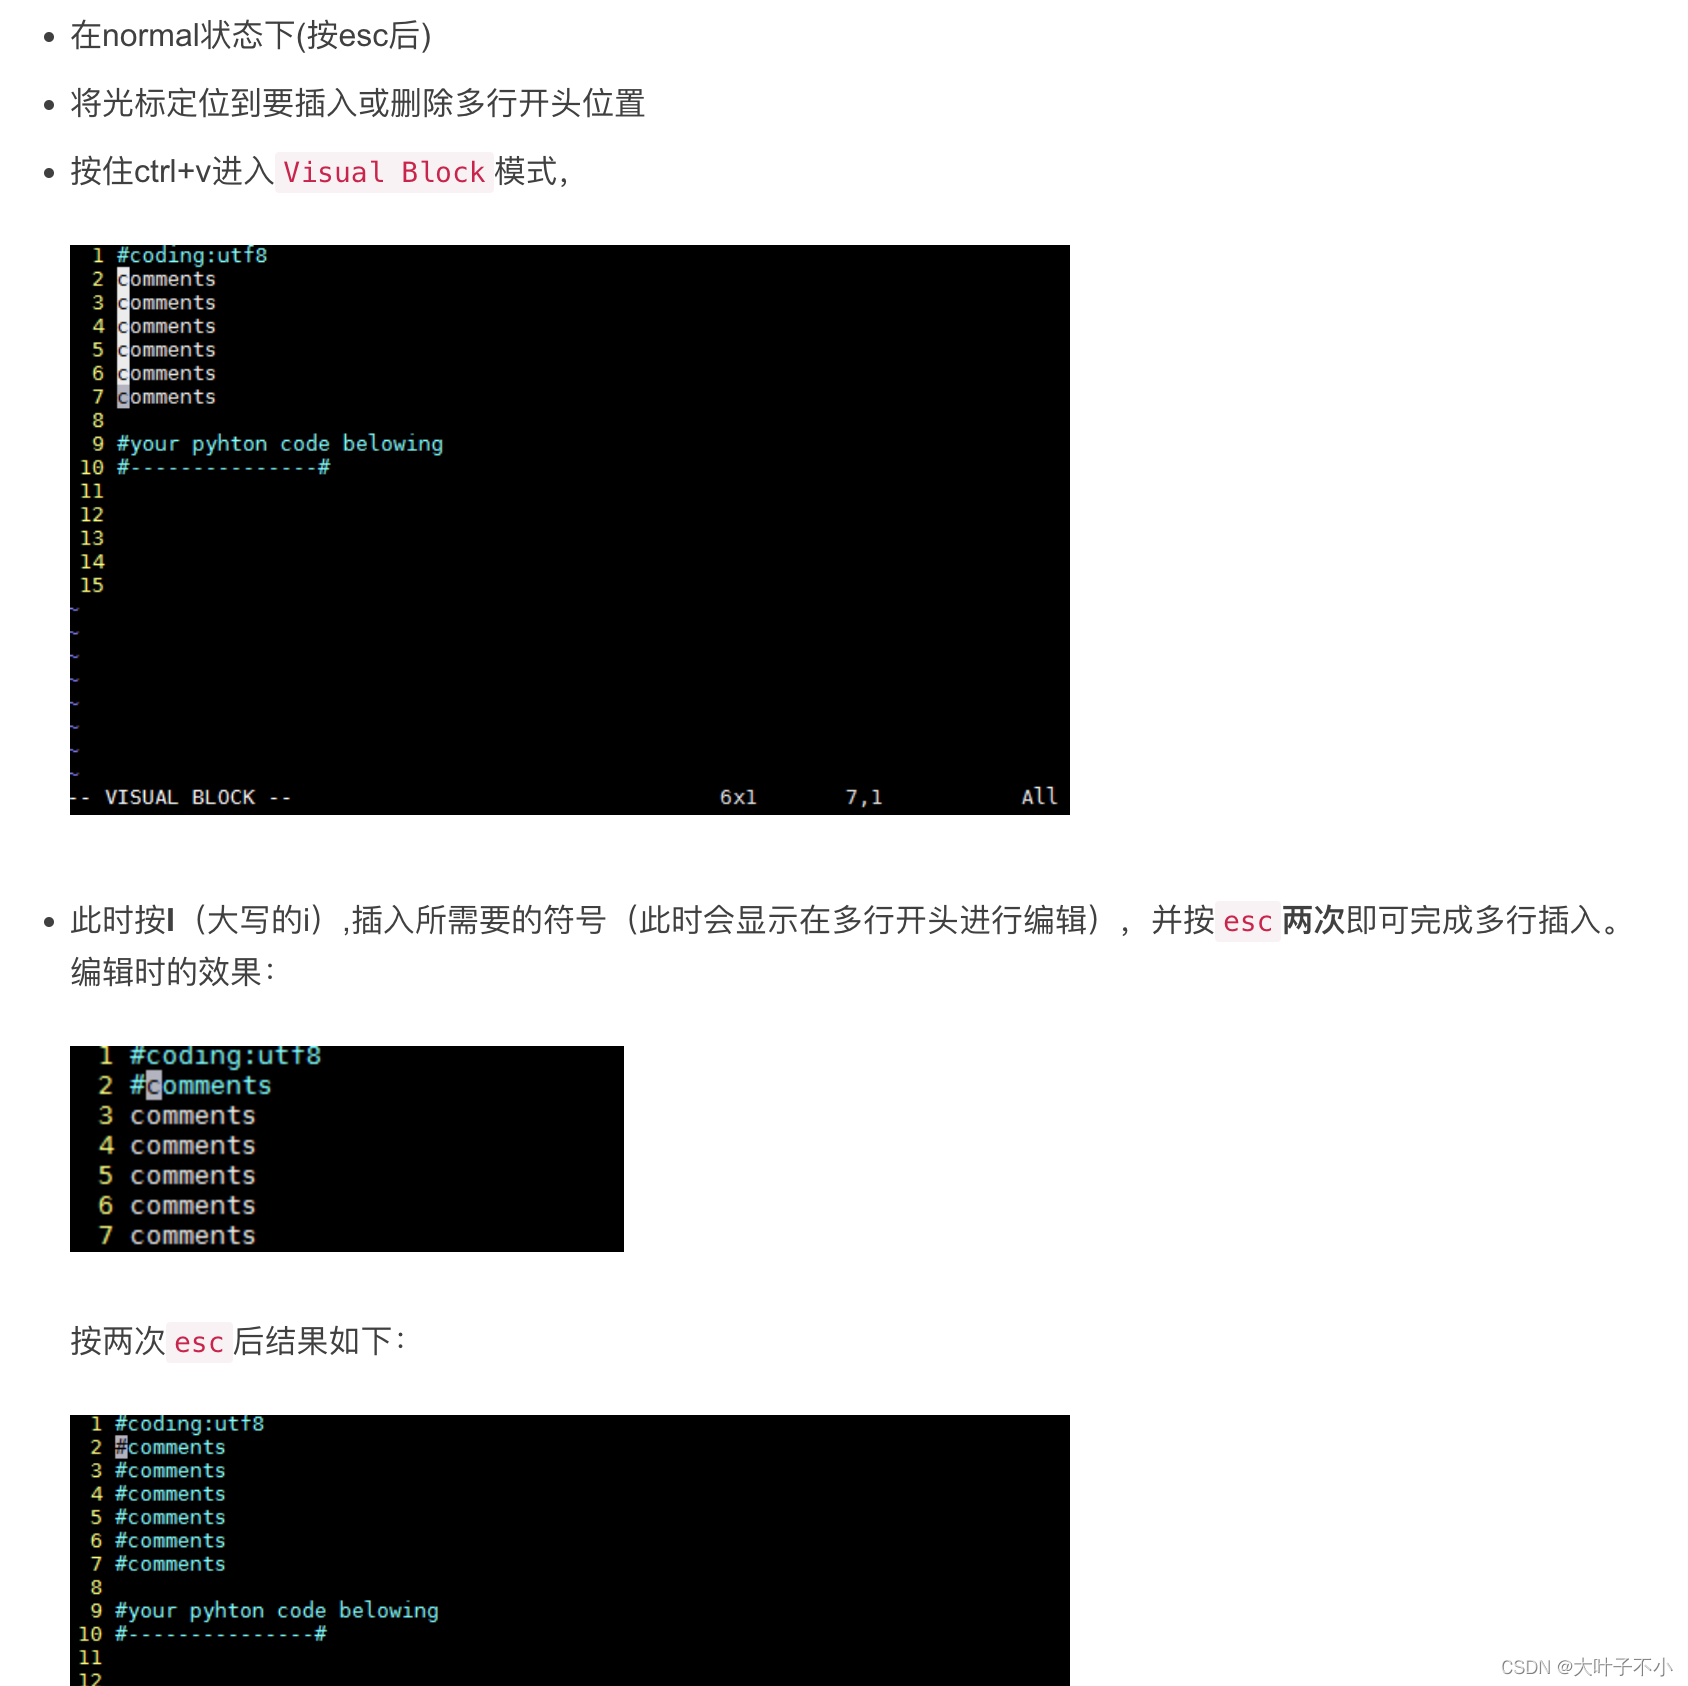This screenshot has height=1686, width=1688.
Task: Click the "#comments" line 2 in final screenshot
Action: pos(170,1447)
